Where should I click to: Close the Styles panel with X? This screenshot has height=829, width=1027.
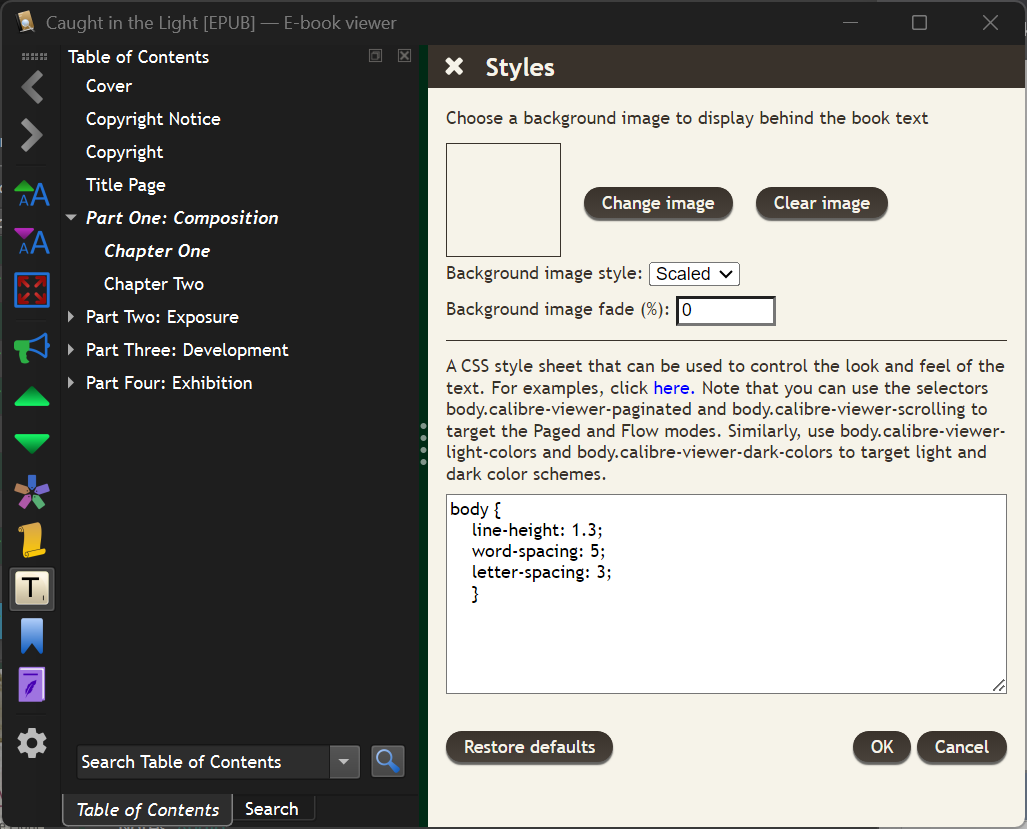[454, 67]
